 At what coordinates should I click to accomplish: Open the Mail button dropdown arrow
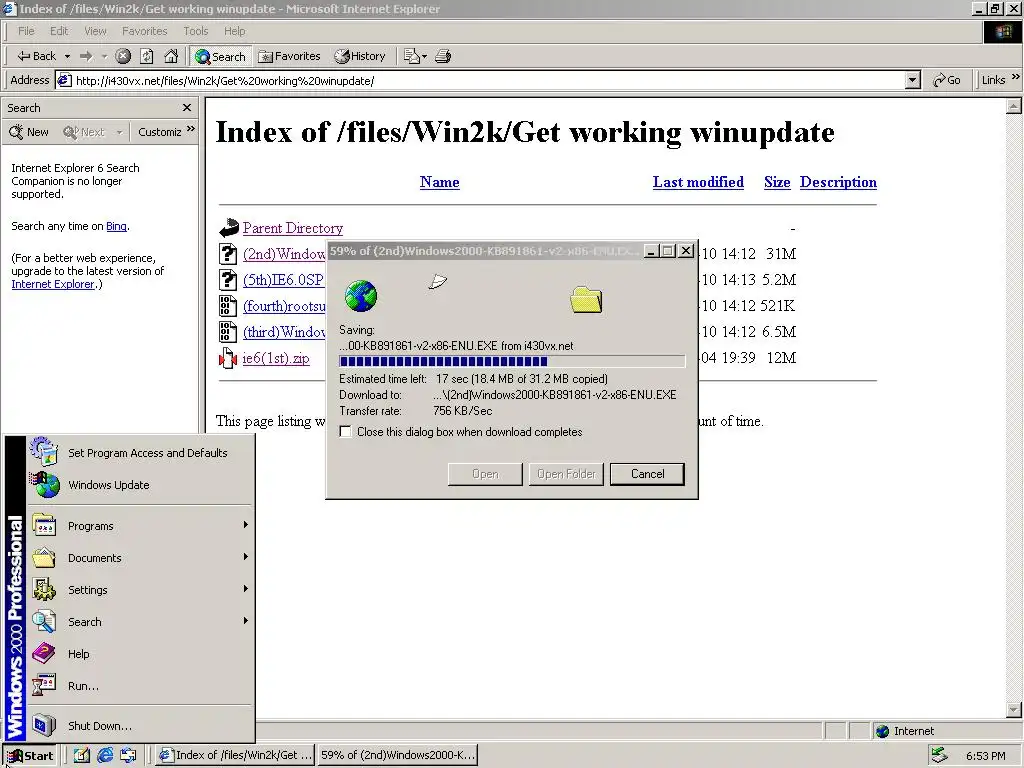click(424, 56)
